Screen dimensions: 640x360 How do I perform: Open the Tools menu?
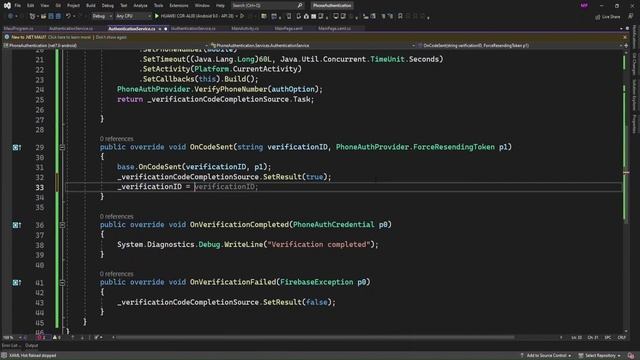tap(158, 6)
